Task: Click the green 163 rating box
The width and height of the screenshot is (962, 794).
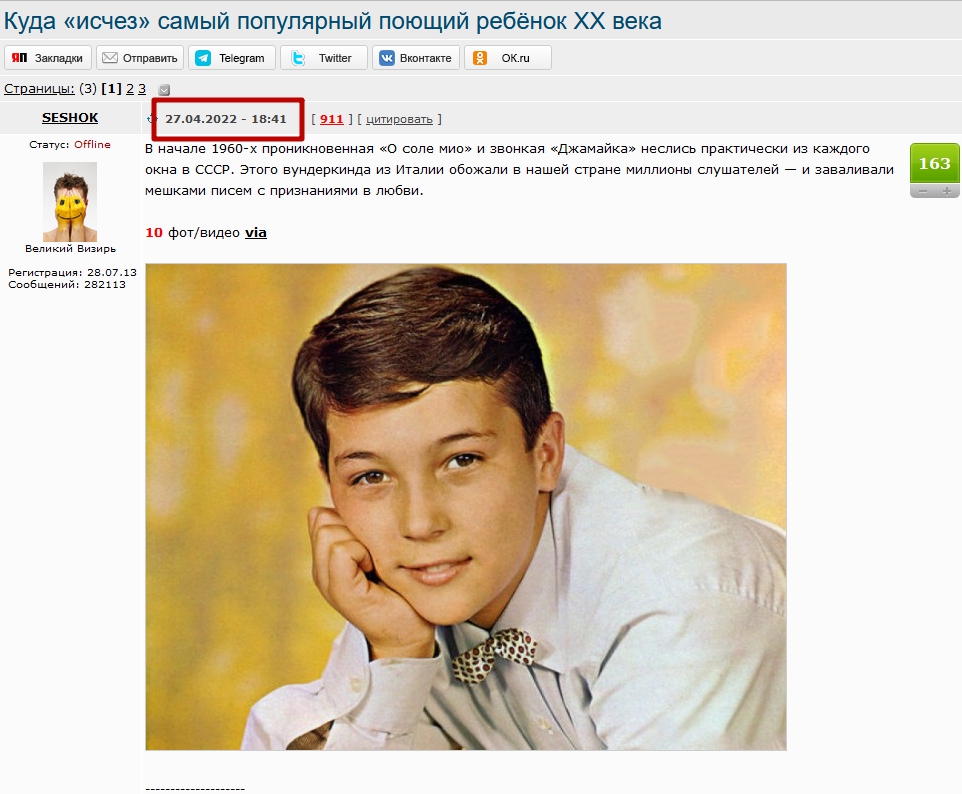Action: [x=934, y=163]
